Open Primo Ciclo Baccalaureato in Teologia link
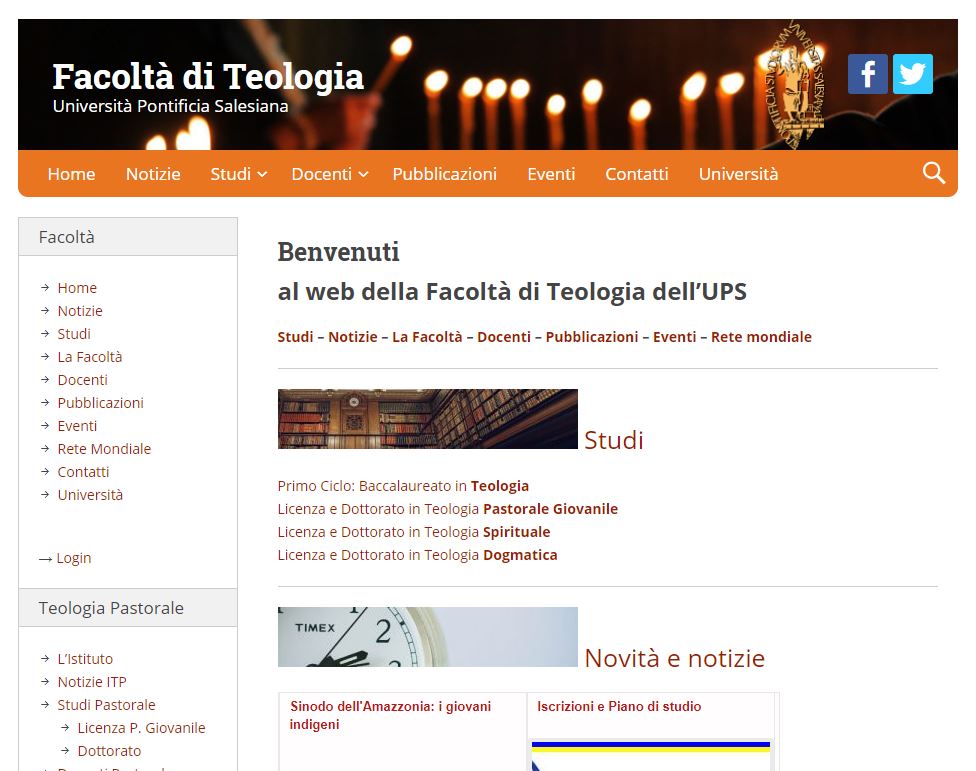The width and height of the screenshot is (976, 771). [403, 486]
